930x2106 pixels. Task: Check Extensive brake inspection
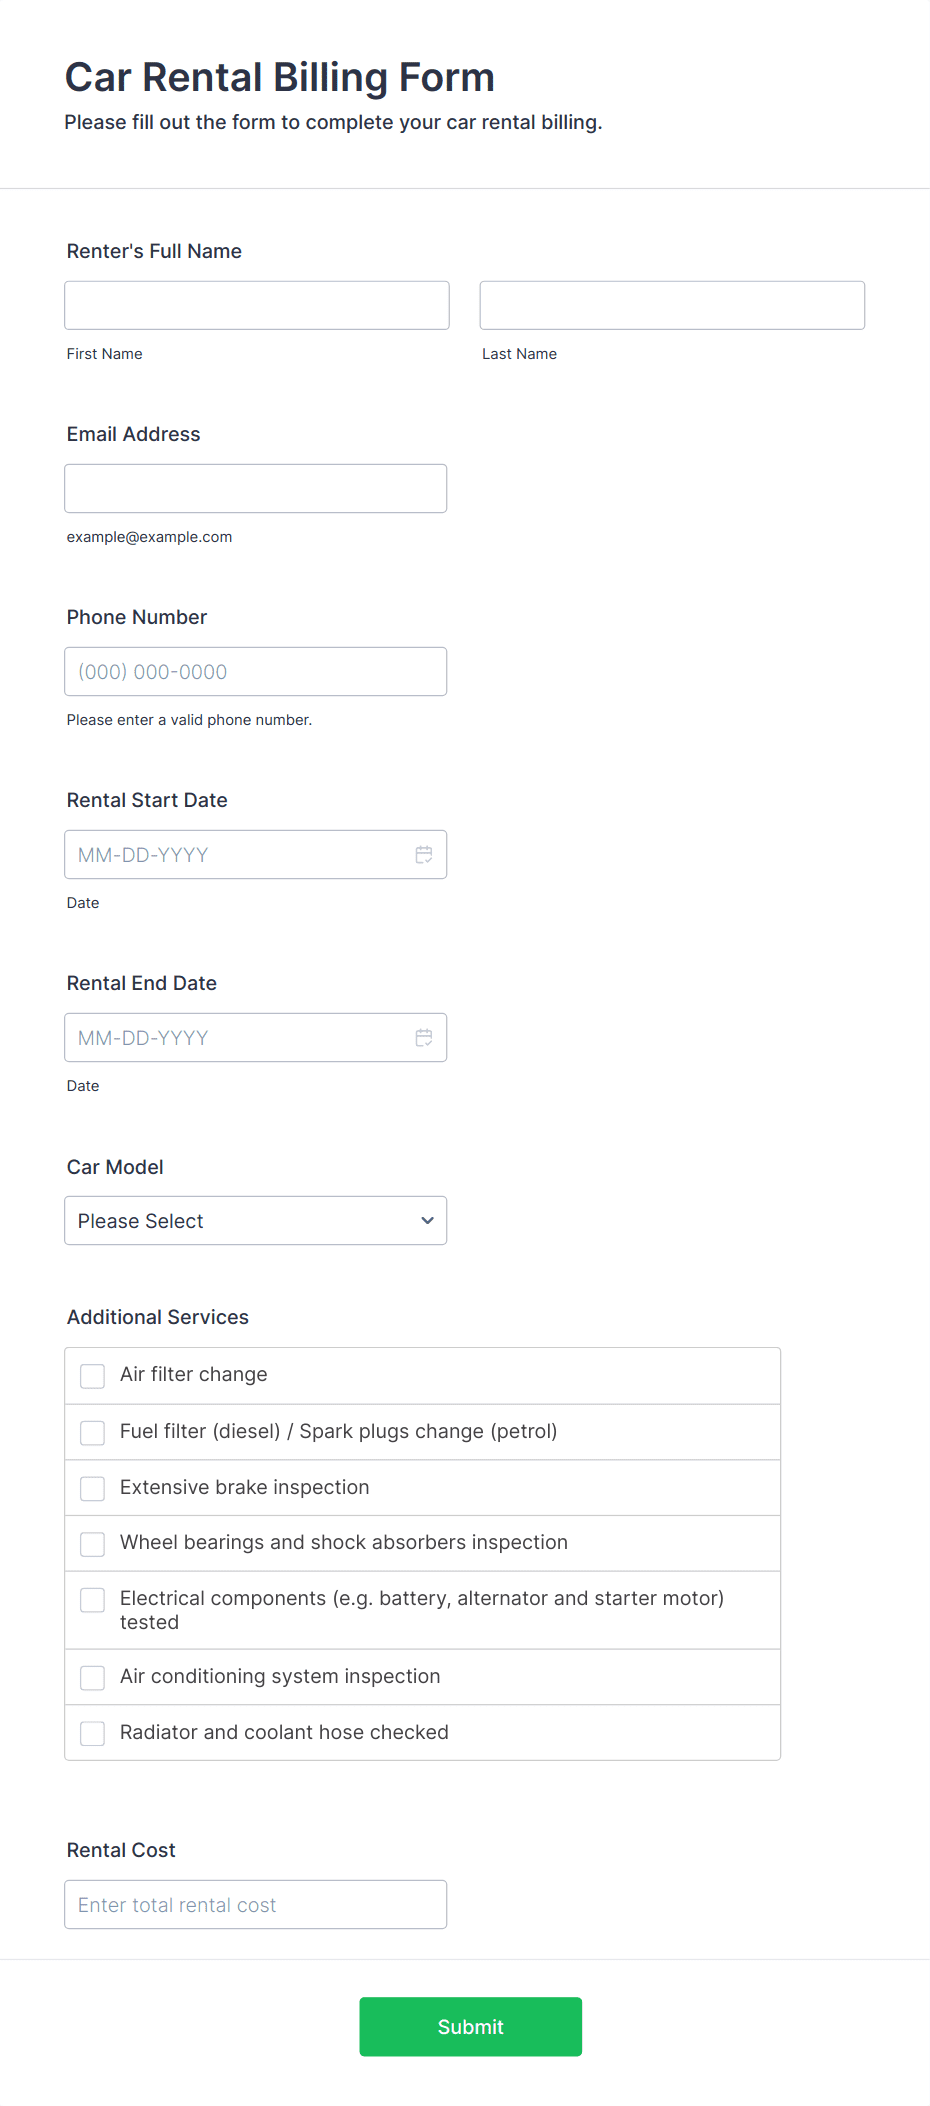coord(92,1488)
